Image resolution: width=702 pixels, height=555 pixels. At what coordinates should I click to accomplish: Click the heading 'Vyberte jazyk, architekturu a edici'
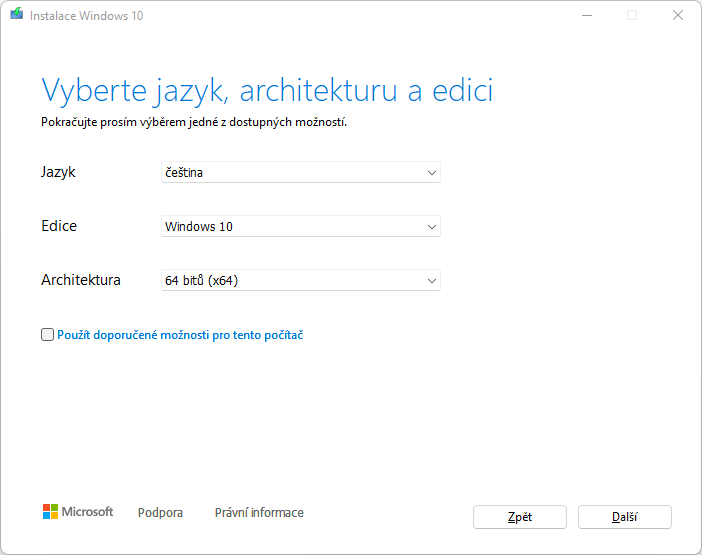pos(267,90)
